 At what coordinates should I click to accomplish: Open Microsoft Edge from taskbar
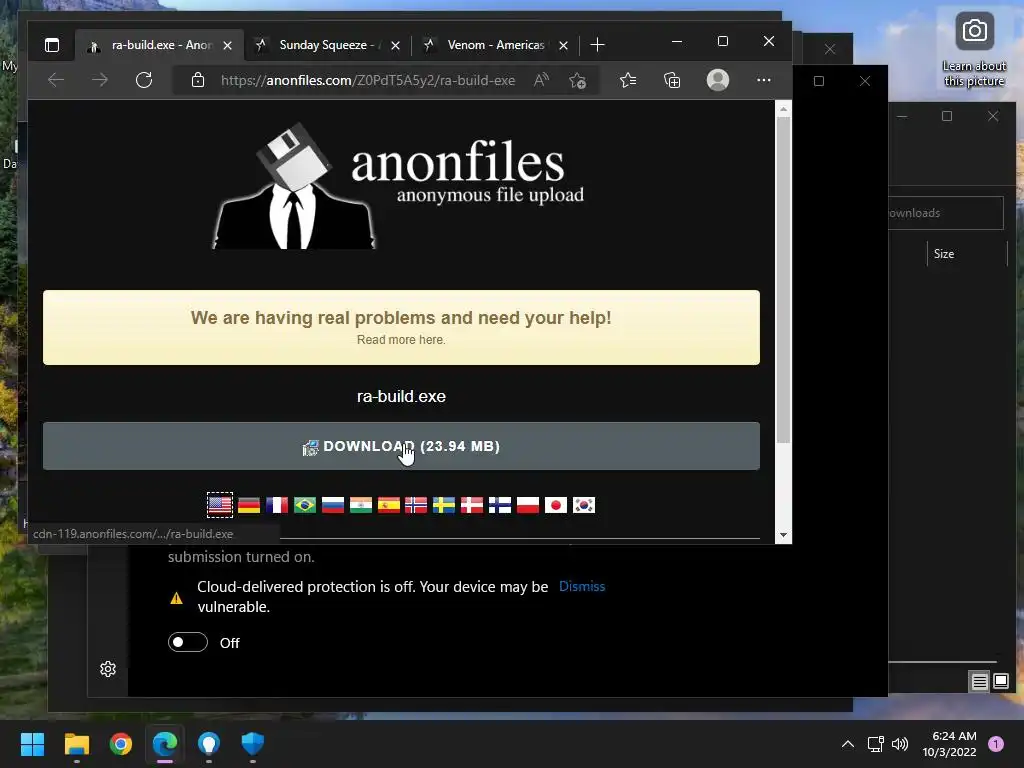click(165, 744)
